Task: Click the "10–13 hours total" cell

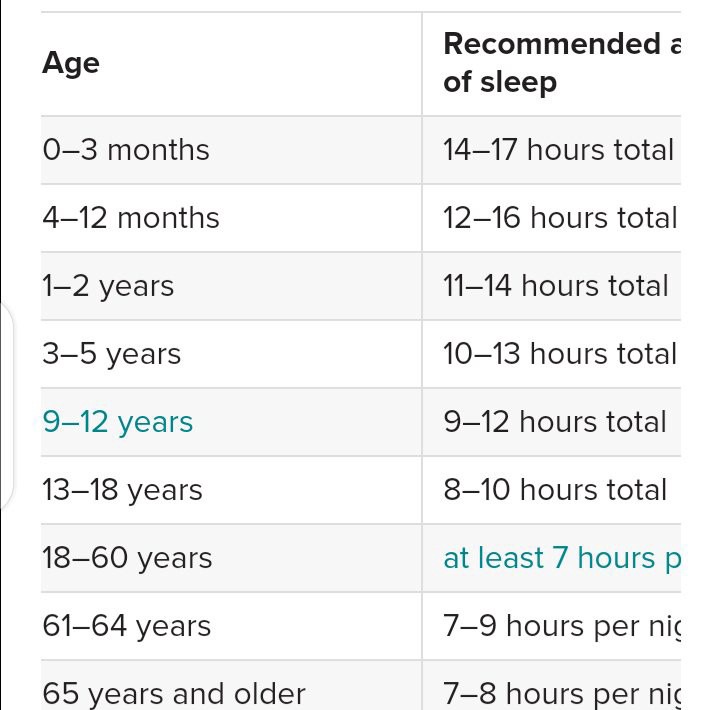Action: (x=559, y=354)
